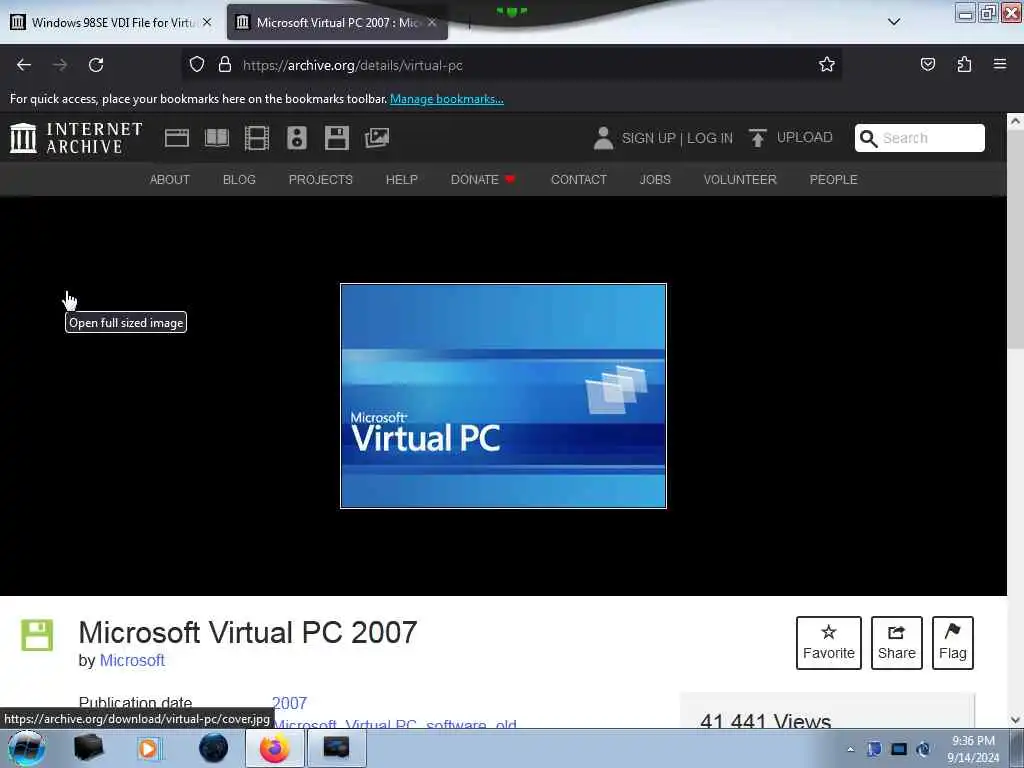1024x768 pixels.
Task: Click the taskbar clock showing 9:36 PM
Action: [x=973, y=749]
